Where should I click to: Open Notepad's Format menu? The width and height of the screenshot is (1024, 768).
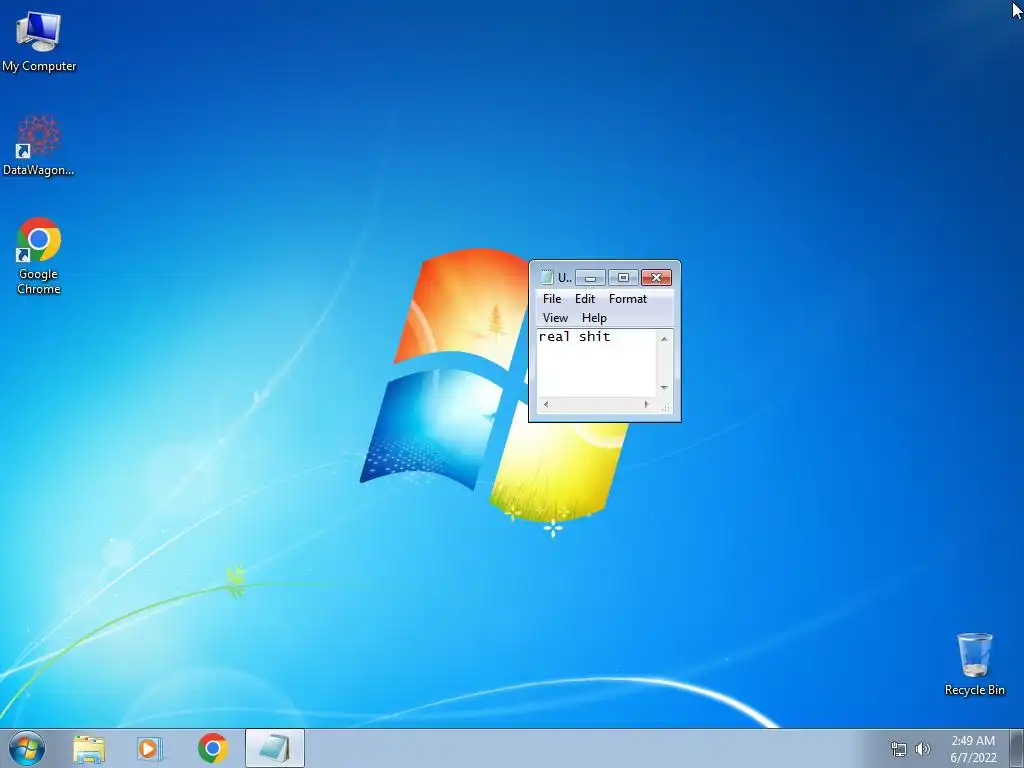(x=628, y=298)
